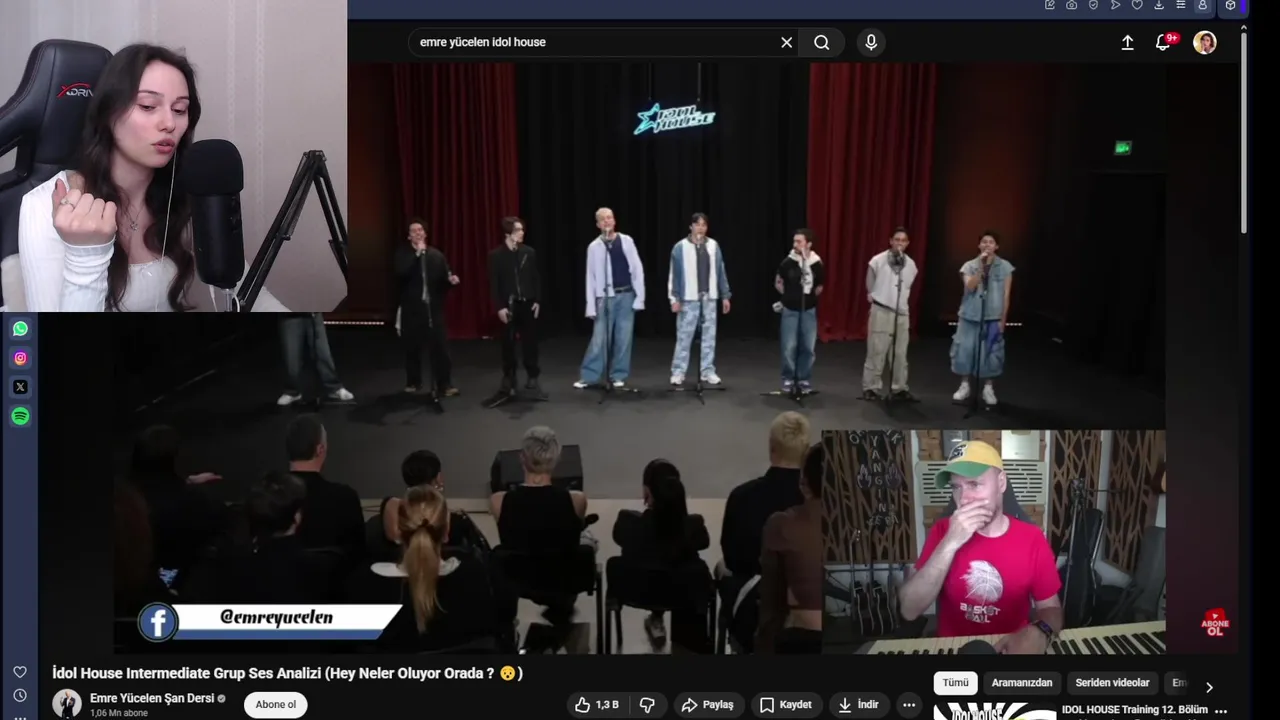Download the video with İndir button
The height and width of the screenshot is (720, 1280).
(x=858, y=704)
